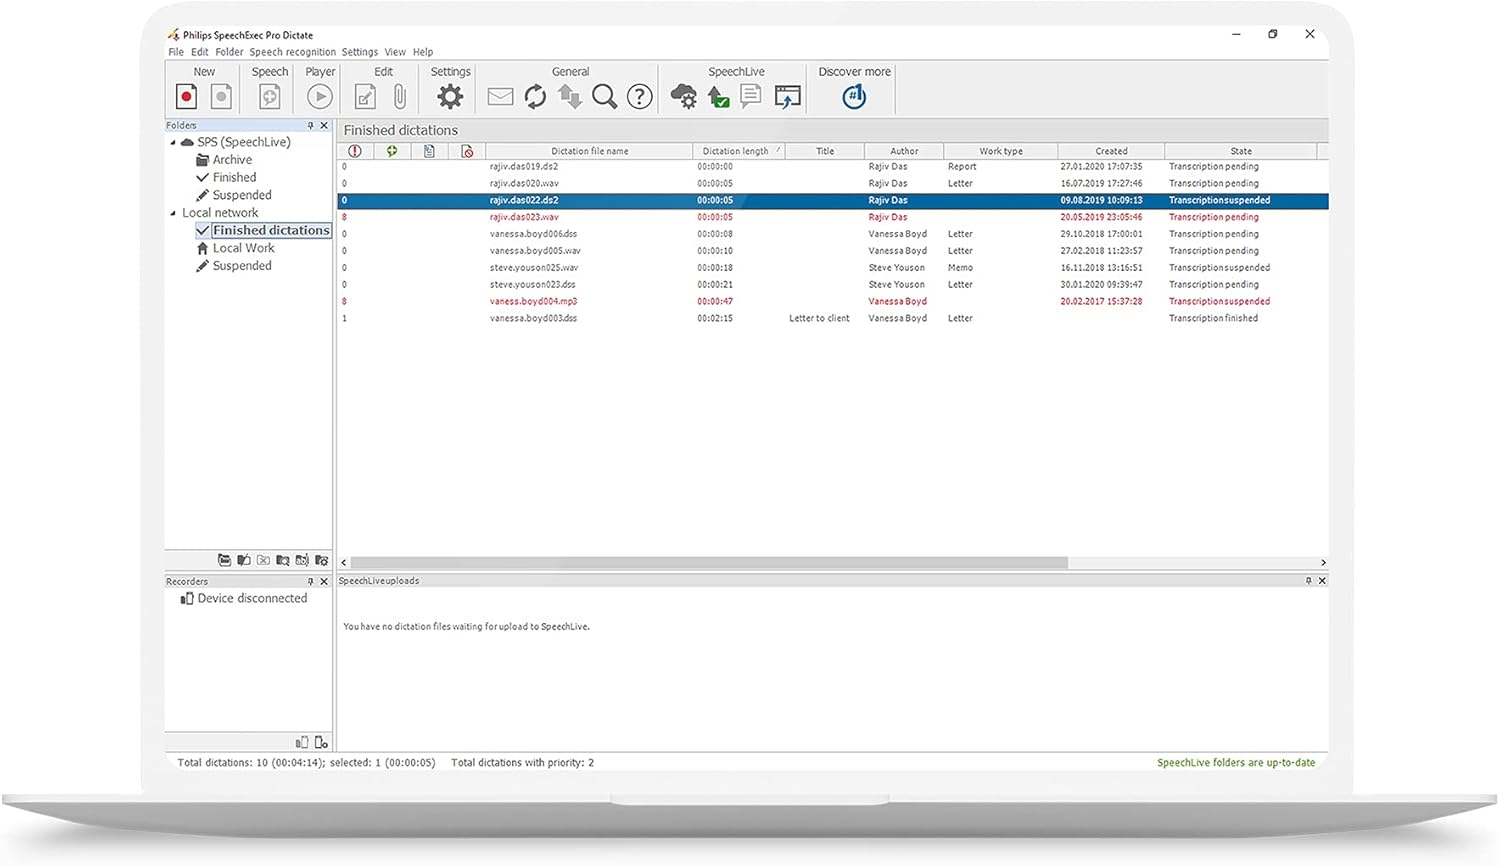Image resolution: width=1500 pixels, height=866 pixels.
Task: Open Settings via the gear icon
Action: coord(450,96)
